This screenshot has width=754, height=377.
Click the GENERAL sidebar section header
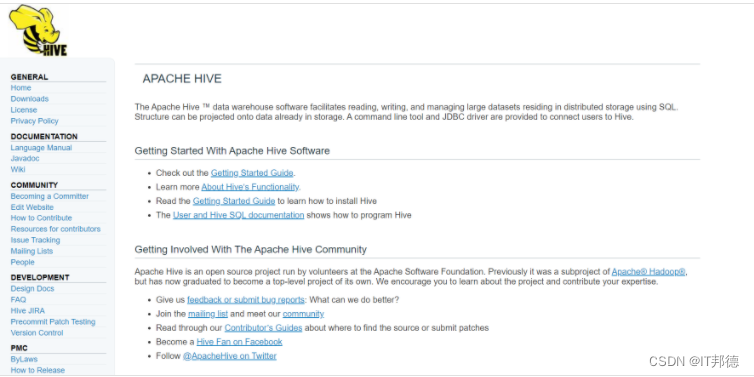29,77
